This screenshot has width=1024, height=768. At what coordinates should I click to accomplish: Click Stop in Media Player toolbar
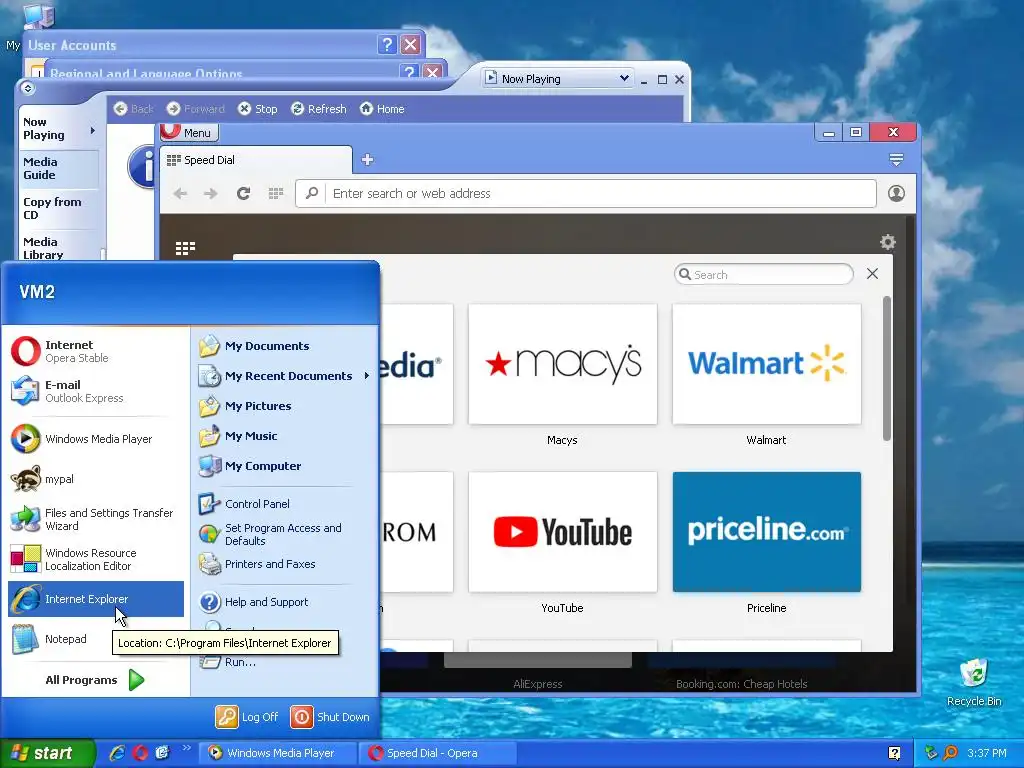[x=258, y=109]
